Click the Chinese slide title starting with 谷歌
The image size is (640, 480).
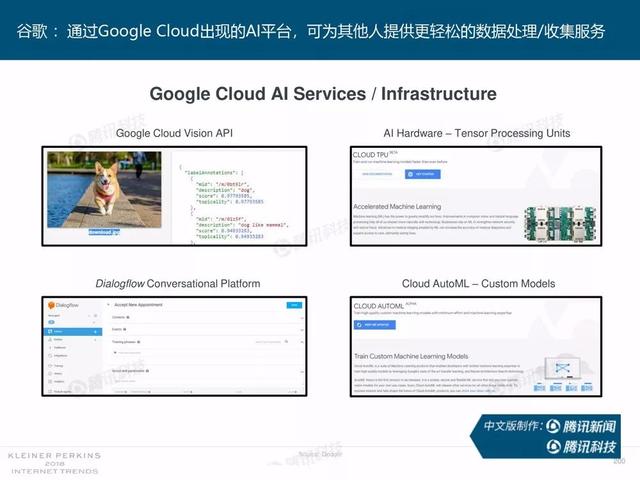coord(311,31)
